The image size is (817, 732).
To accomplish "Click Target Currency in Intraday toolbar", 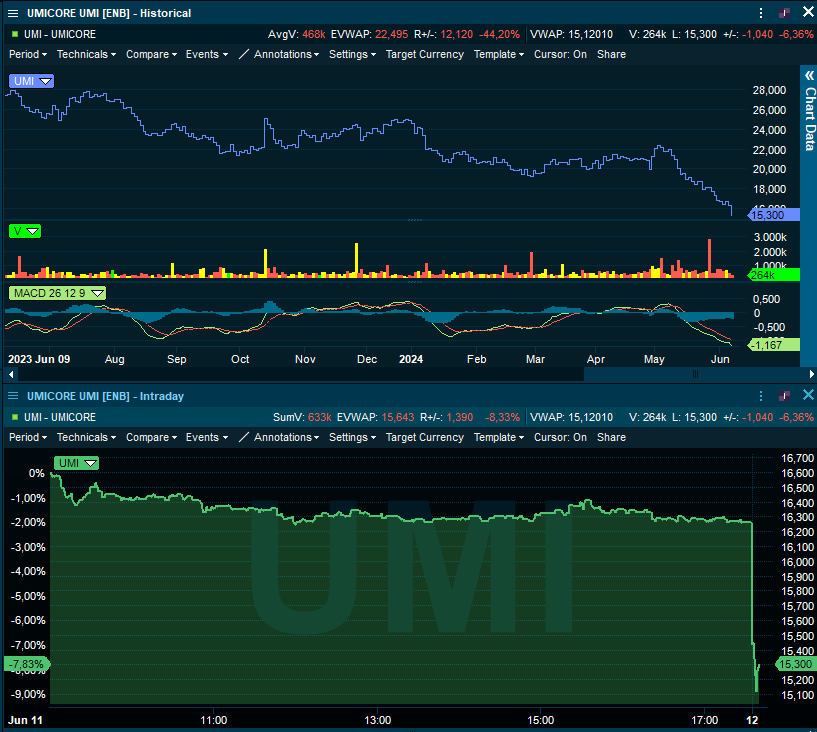I will [425, 437].
